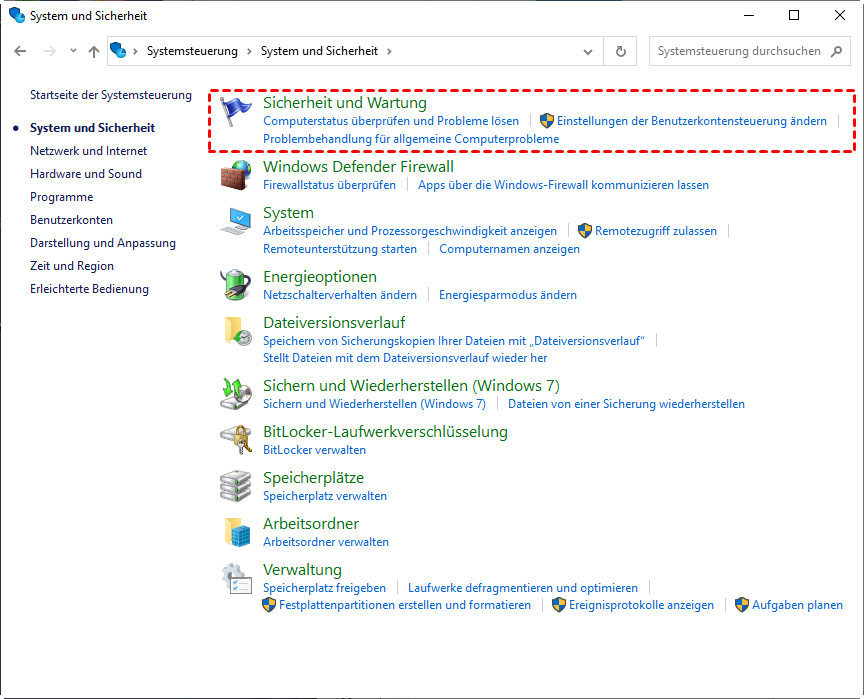Viewport: 864px width, 699px height.
Task: Open Sicherheit und Wartung heading
Action: (x=344, y=102)
